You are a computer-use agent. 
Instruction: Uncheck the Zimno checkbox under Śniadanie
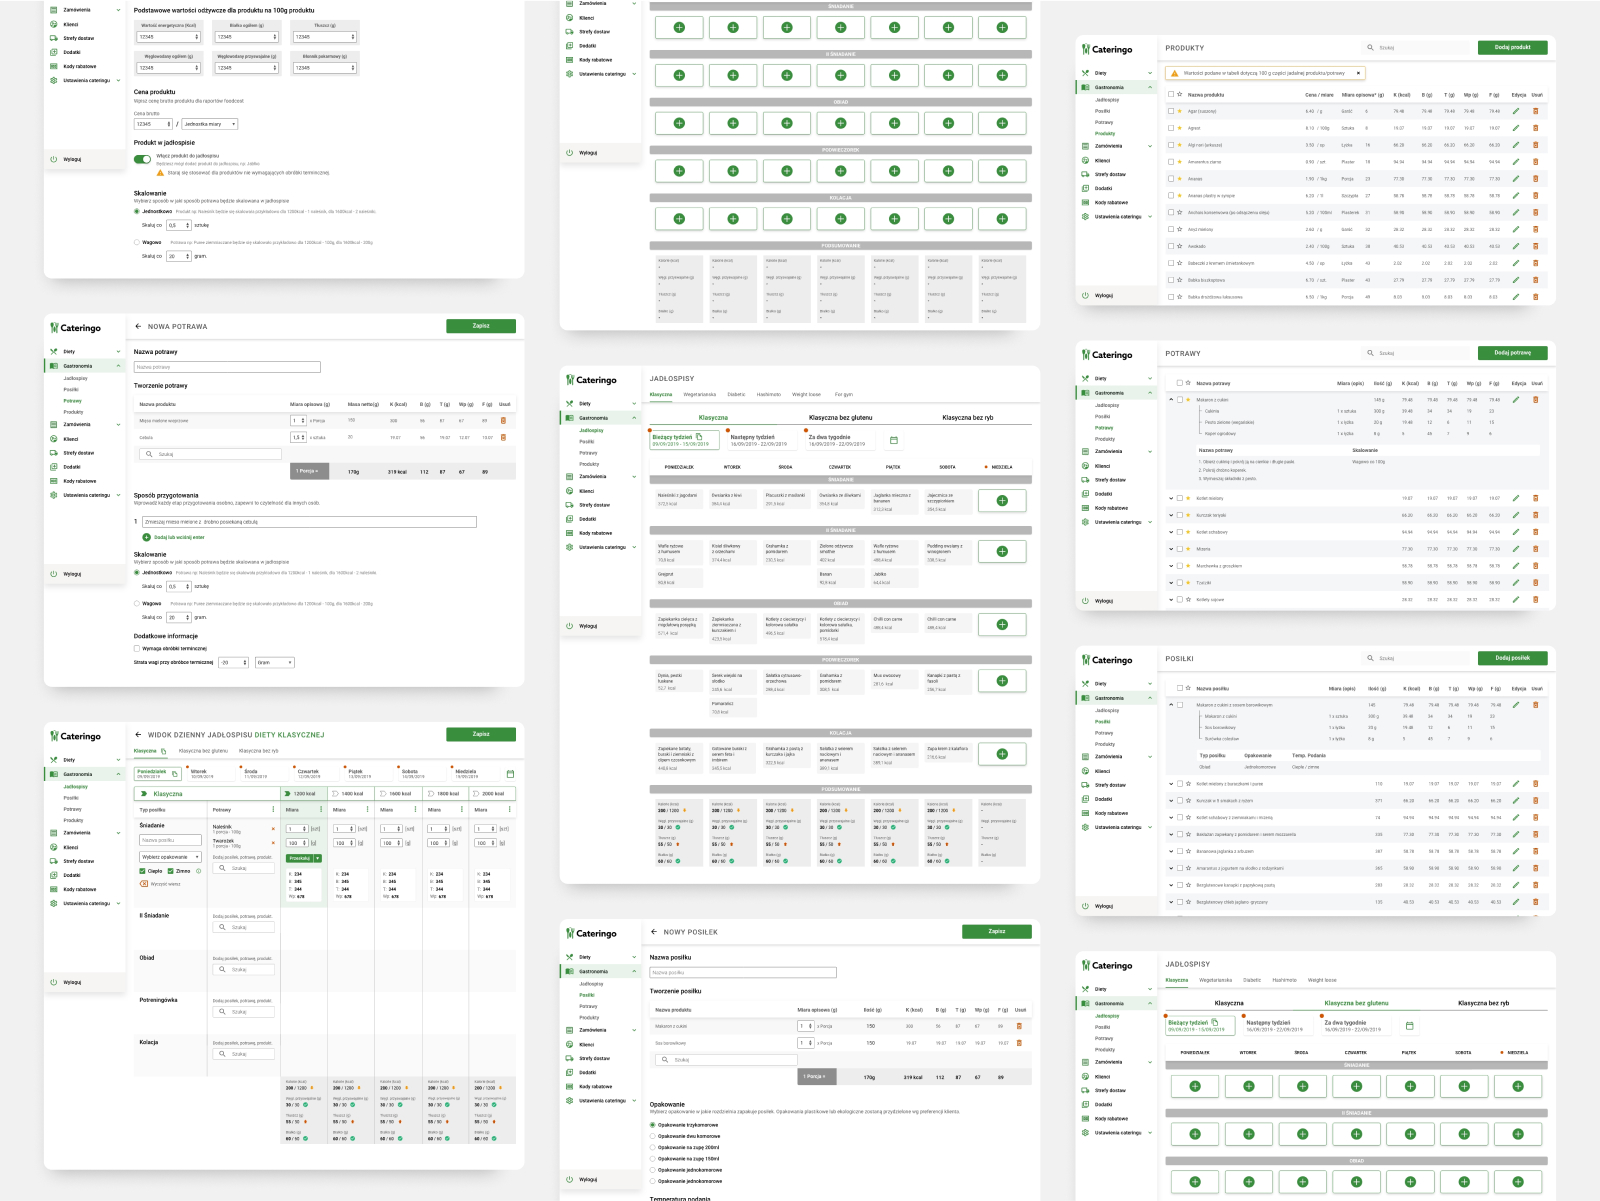coord(171,871)
